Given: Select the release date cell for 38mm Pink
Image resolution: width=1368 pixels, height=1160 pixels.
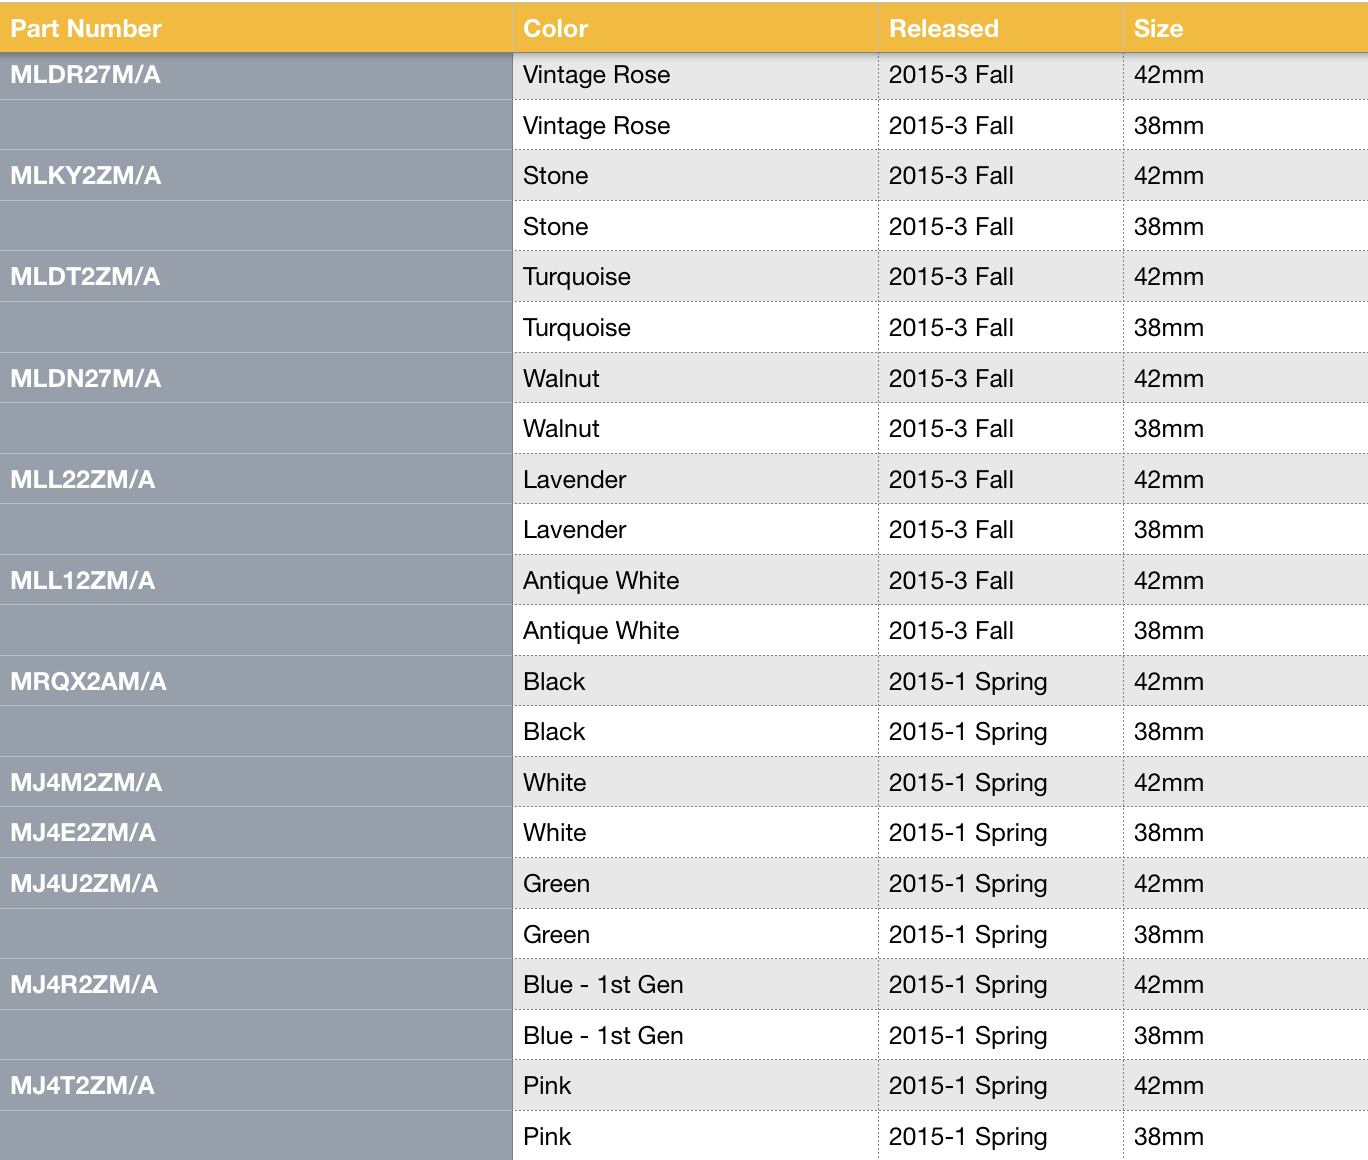Looking at the screenshot, I should tap(968, 1137).
